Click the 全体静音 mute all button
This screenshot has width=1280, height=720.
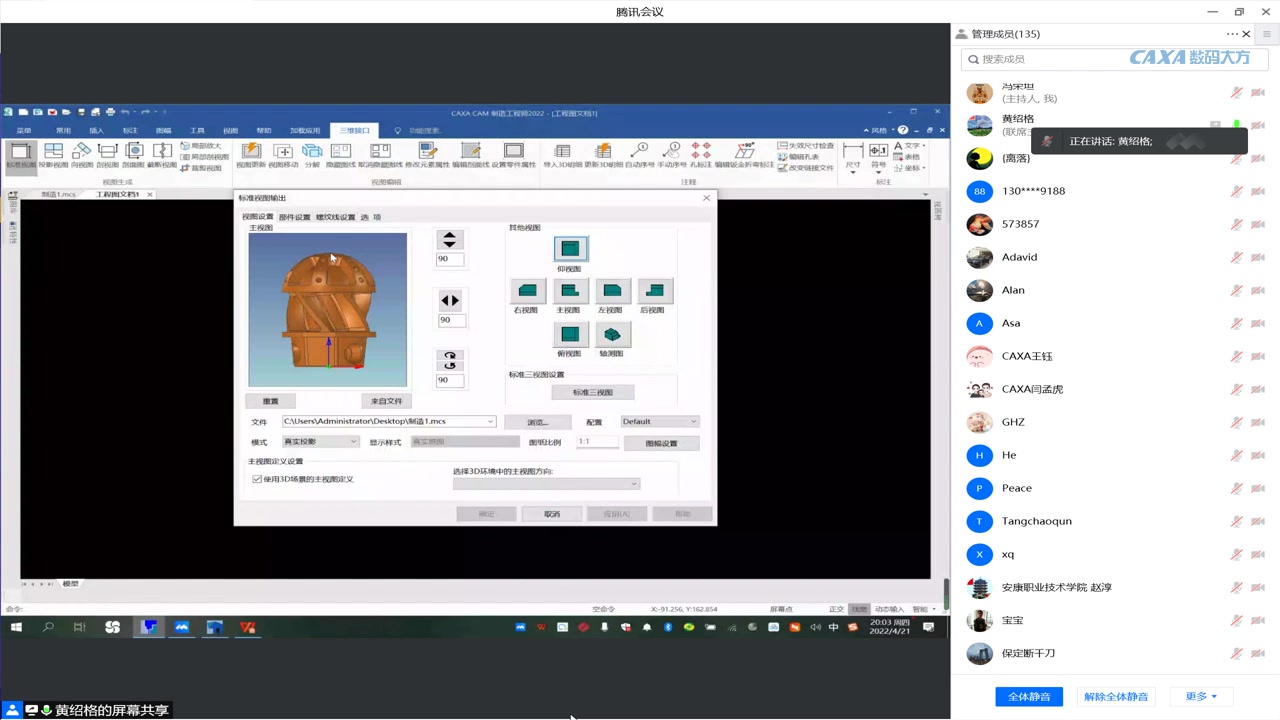click(x=1029, y=696)
